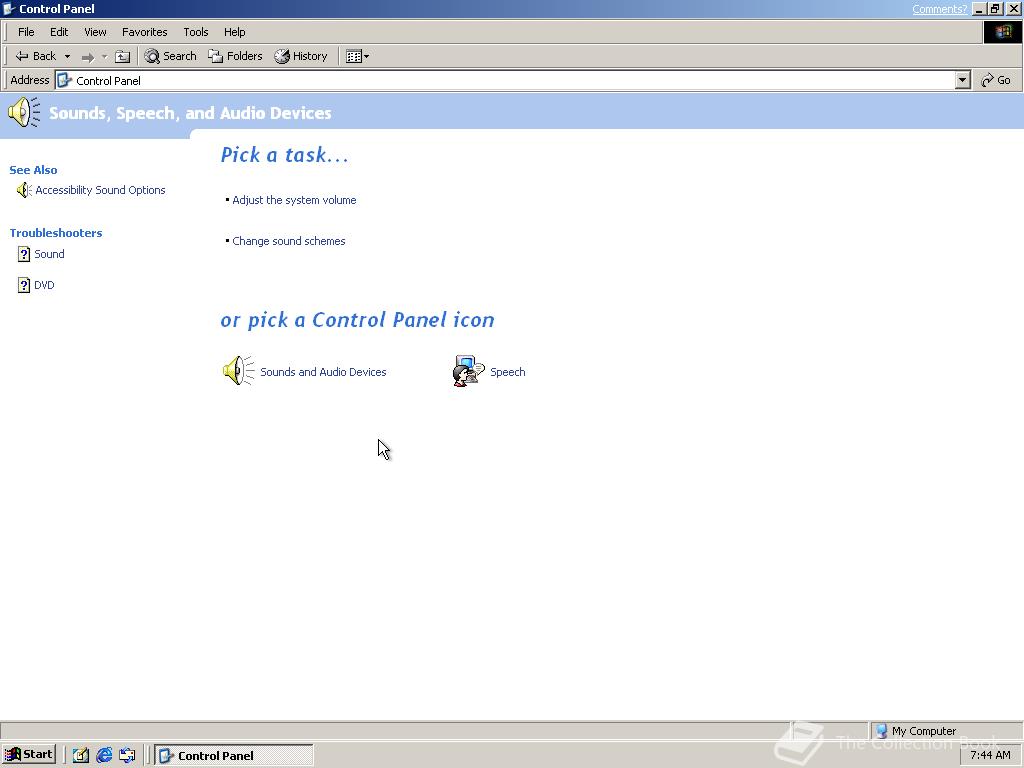Click the Show Desktop Quick Launch icon
Image resolution: width=1024 pixels, height=768 pixels.
[x=81, y=755]
